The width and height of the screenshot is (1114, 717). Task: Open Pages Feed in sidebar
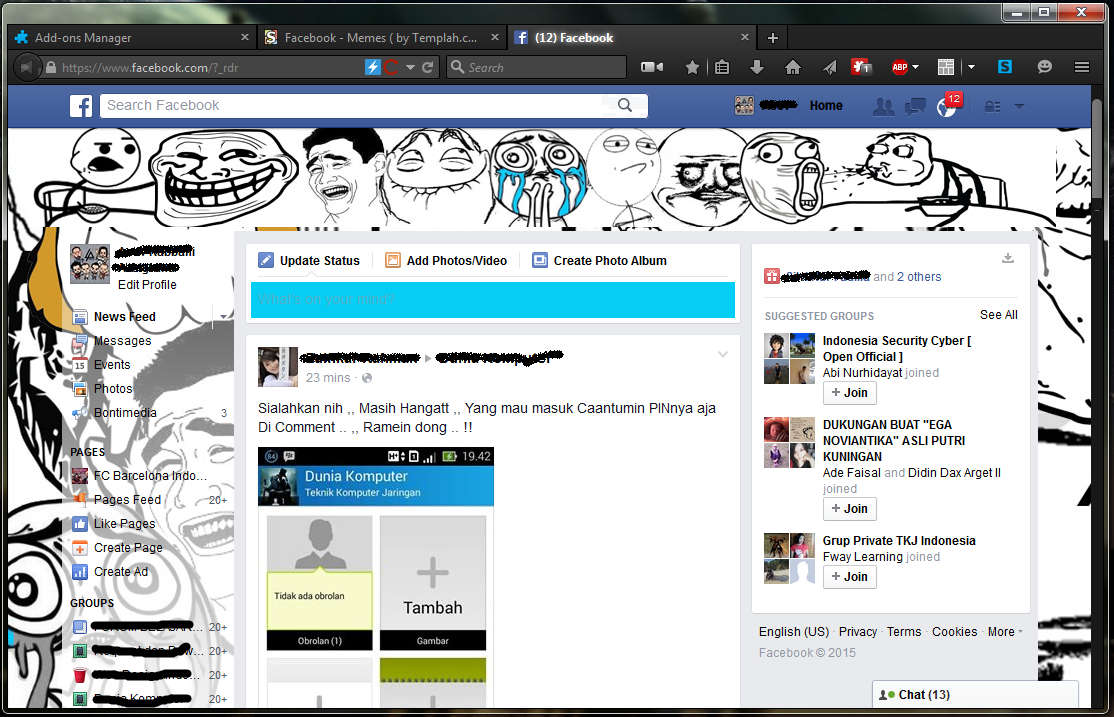point(127,500)
